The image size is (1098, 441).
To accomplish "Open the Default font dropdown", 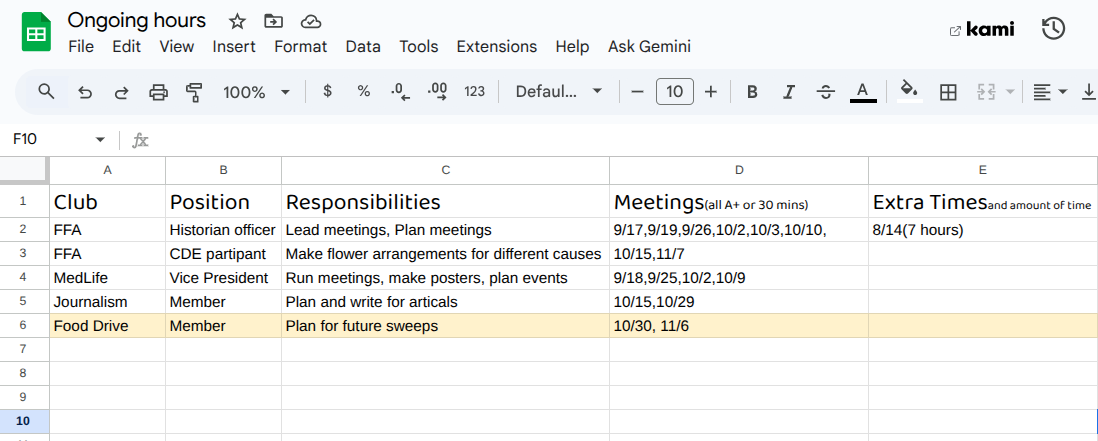I will click(x=558, y=92).
